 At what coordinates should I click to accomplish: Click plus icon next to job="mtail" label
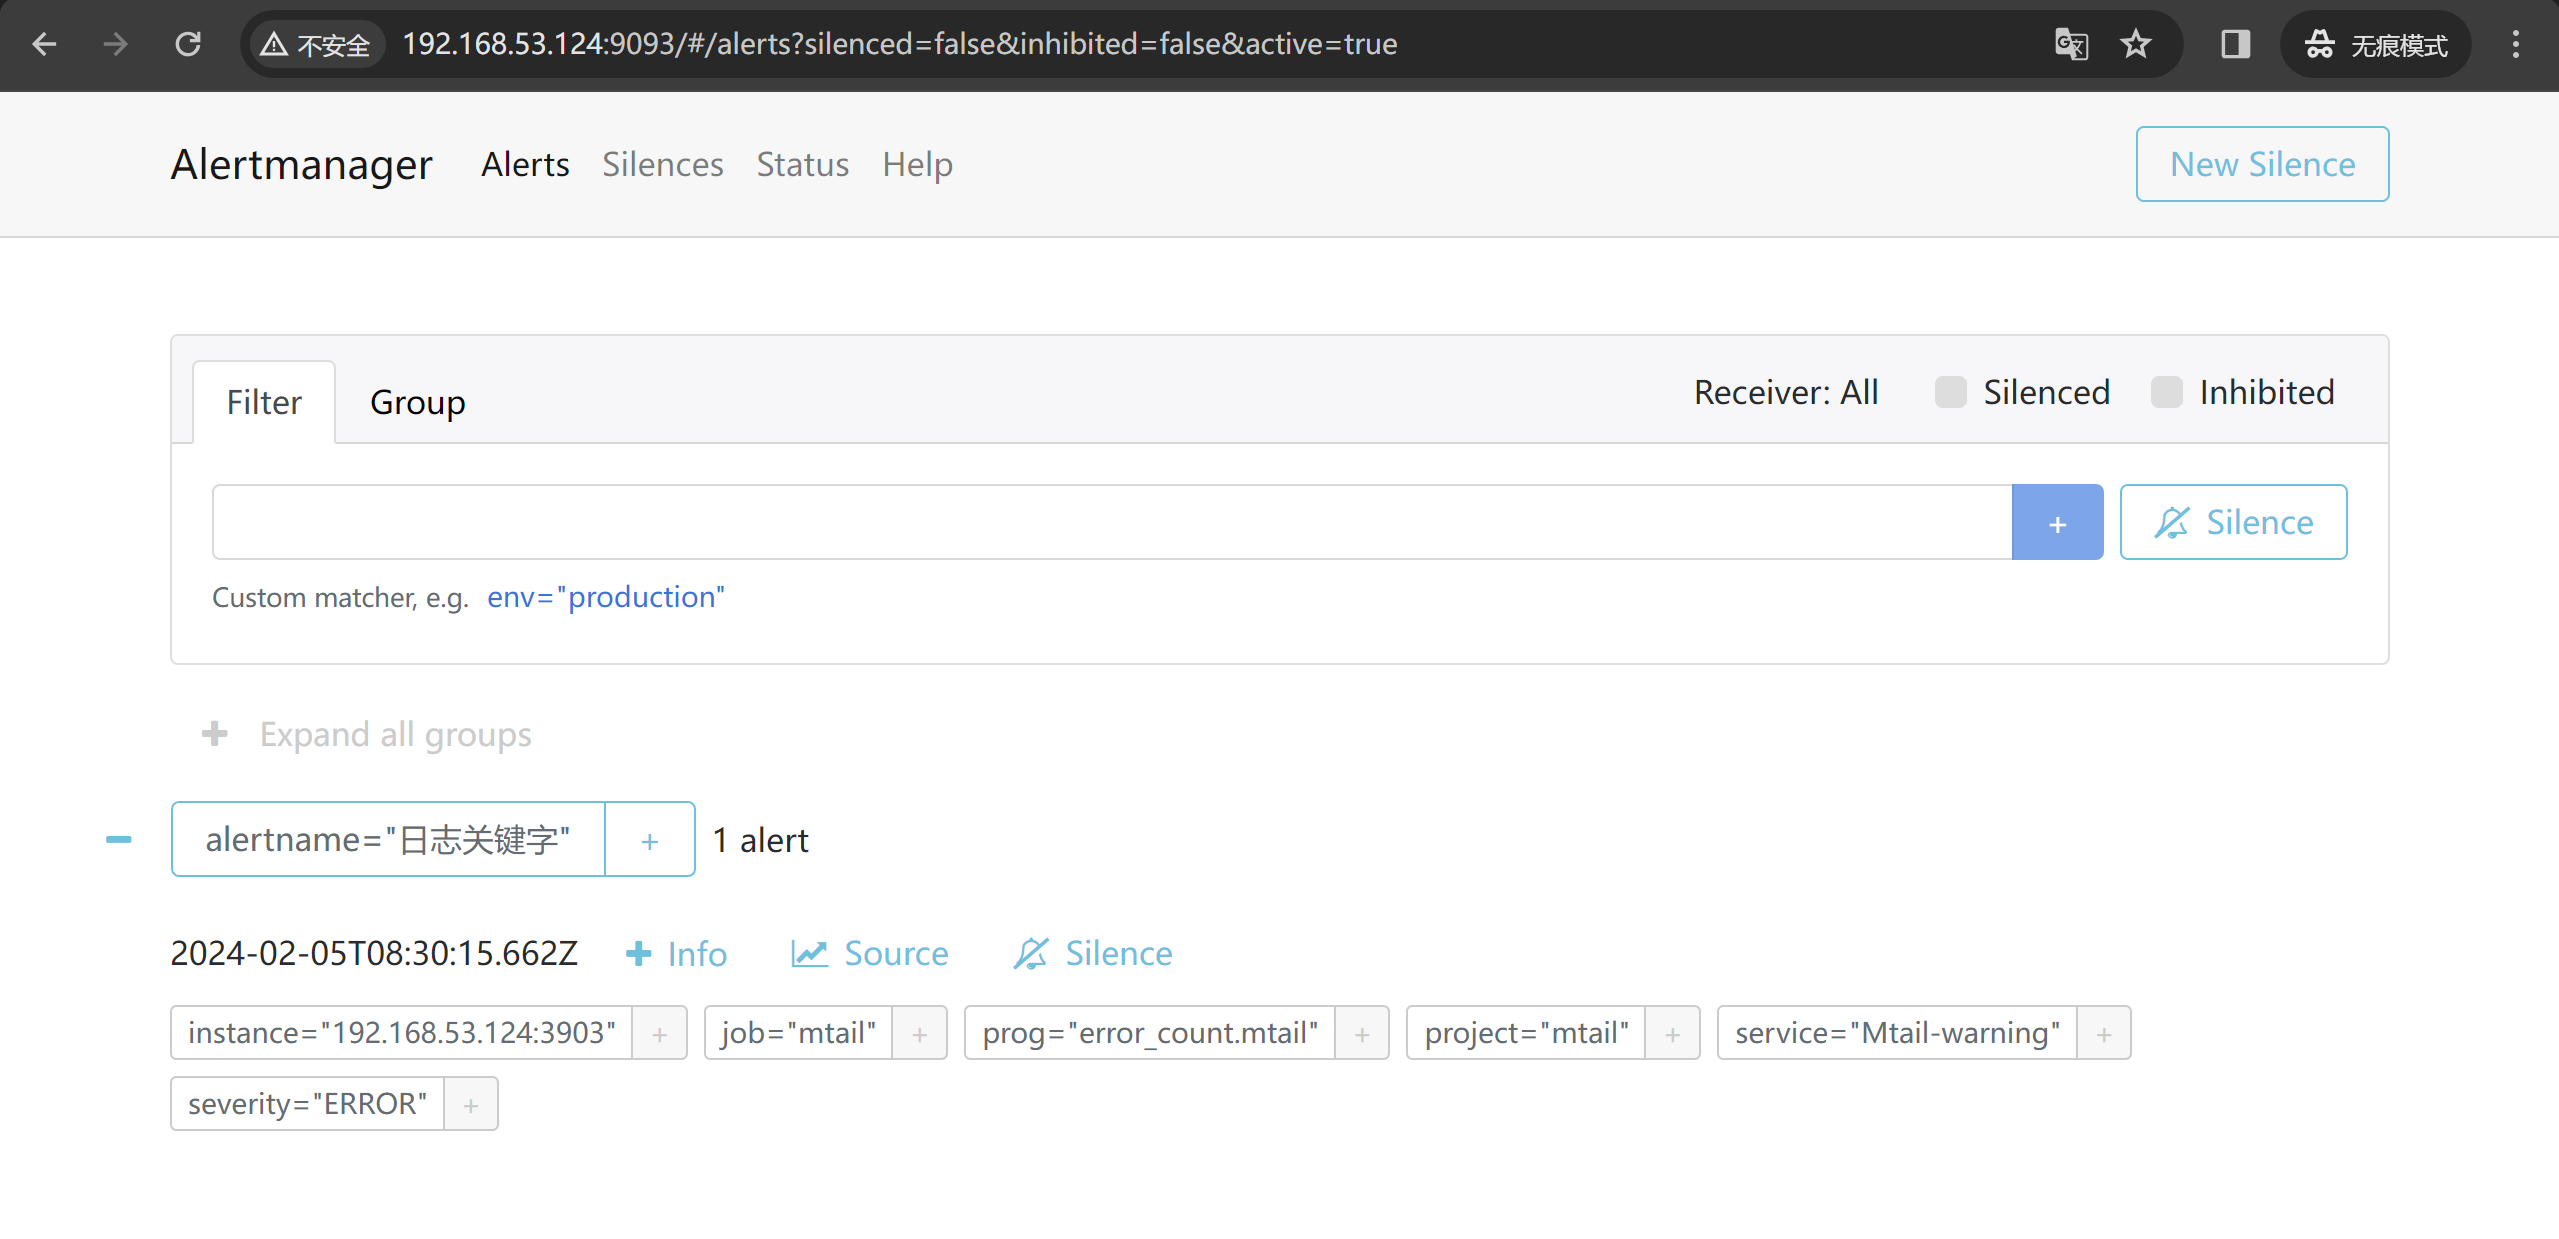pos(919,1033)
